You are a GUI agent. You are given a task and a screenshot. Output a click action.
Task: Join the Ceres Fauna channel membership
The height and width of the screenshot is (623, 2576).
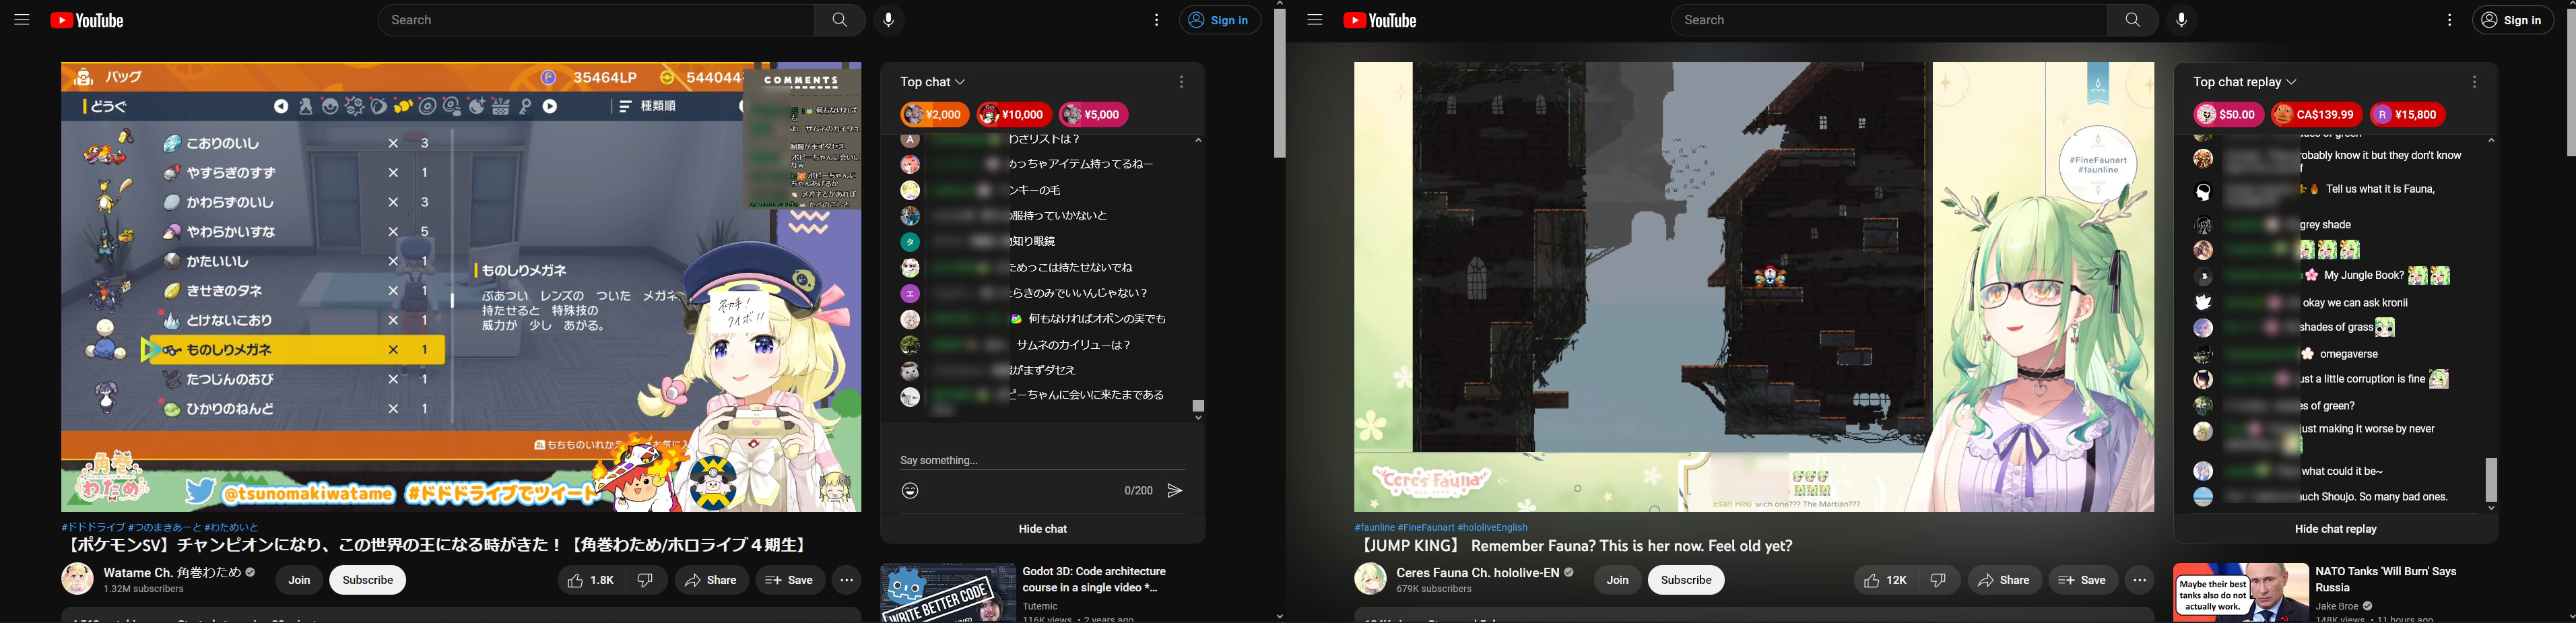pos(1617,580)
